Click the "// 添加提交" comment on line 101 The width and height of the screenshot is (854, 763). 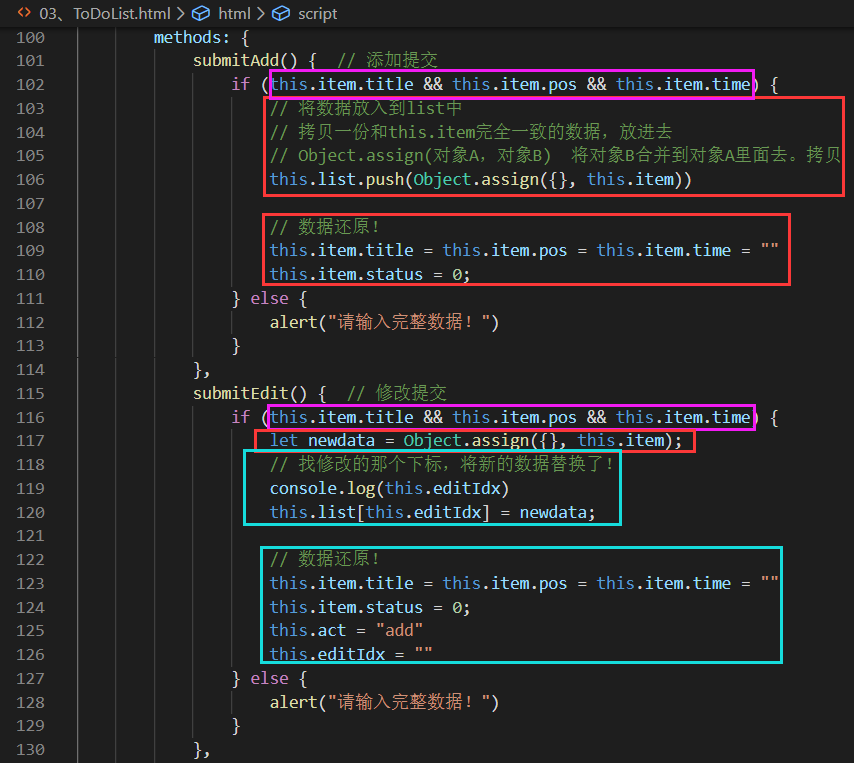pos(387,60)
